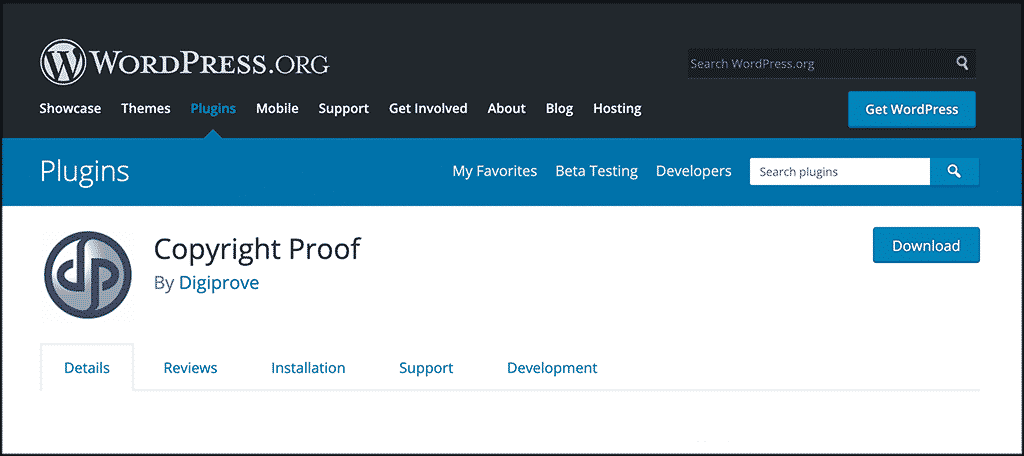Click the blue plugin search magnifier button
The image size is (1024, 456).
click(954, 172)
